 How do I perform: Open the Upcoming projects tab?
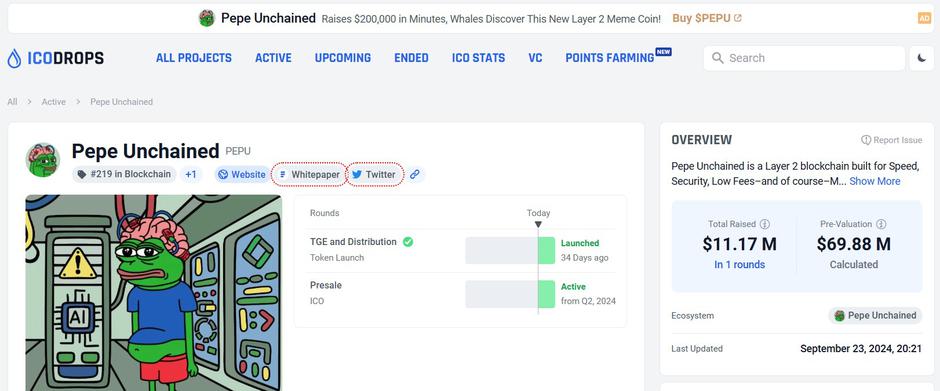tap(343, 58)
